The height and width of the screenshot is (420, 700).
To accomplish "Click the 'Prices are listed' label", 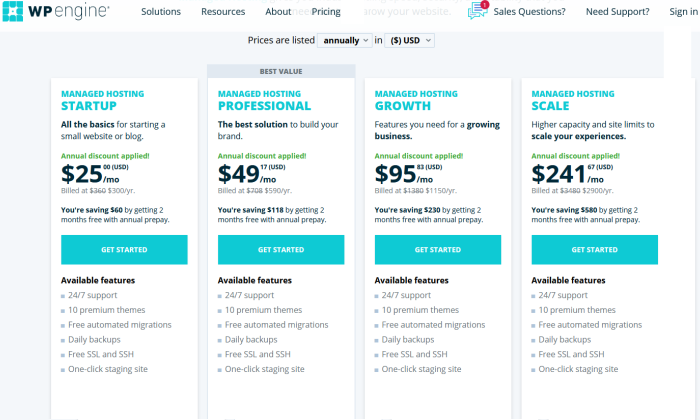I will pyautogui.click(x=281, y=40).
